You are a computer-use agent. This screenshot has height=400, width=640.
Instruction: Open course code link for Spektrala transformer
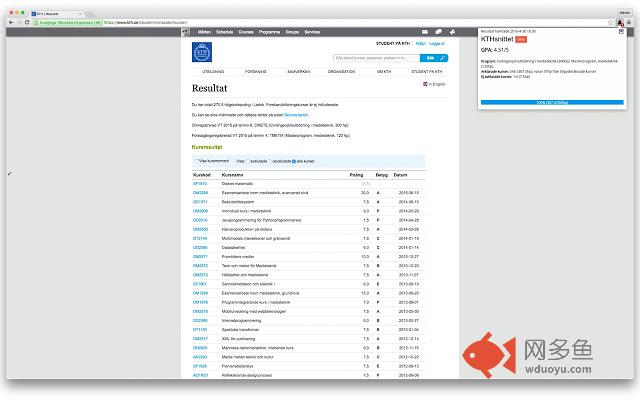pyautogui.click(x=200, y=329)
